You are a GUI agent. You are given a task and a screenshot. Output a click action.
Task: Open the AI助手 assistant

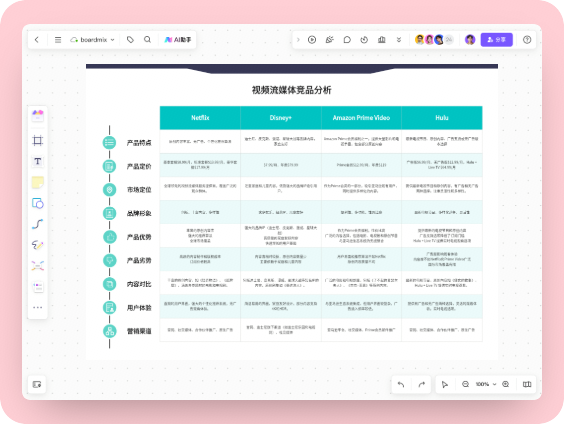tap(178, 40)
